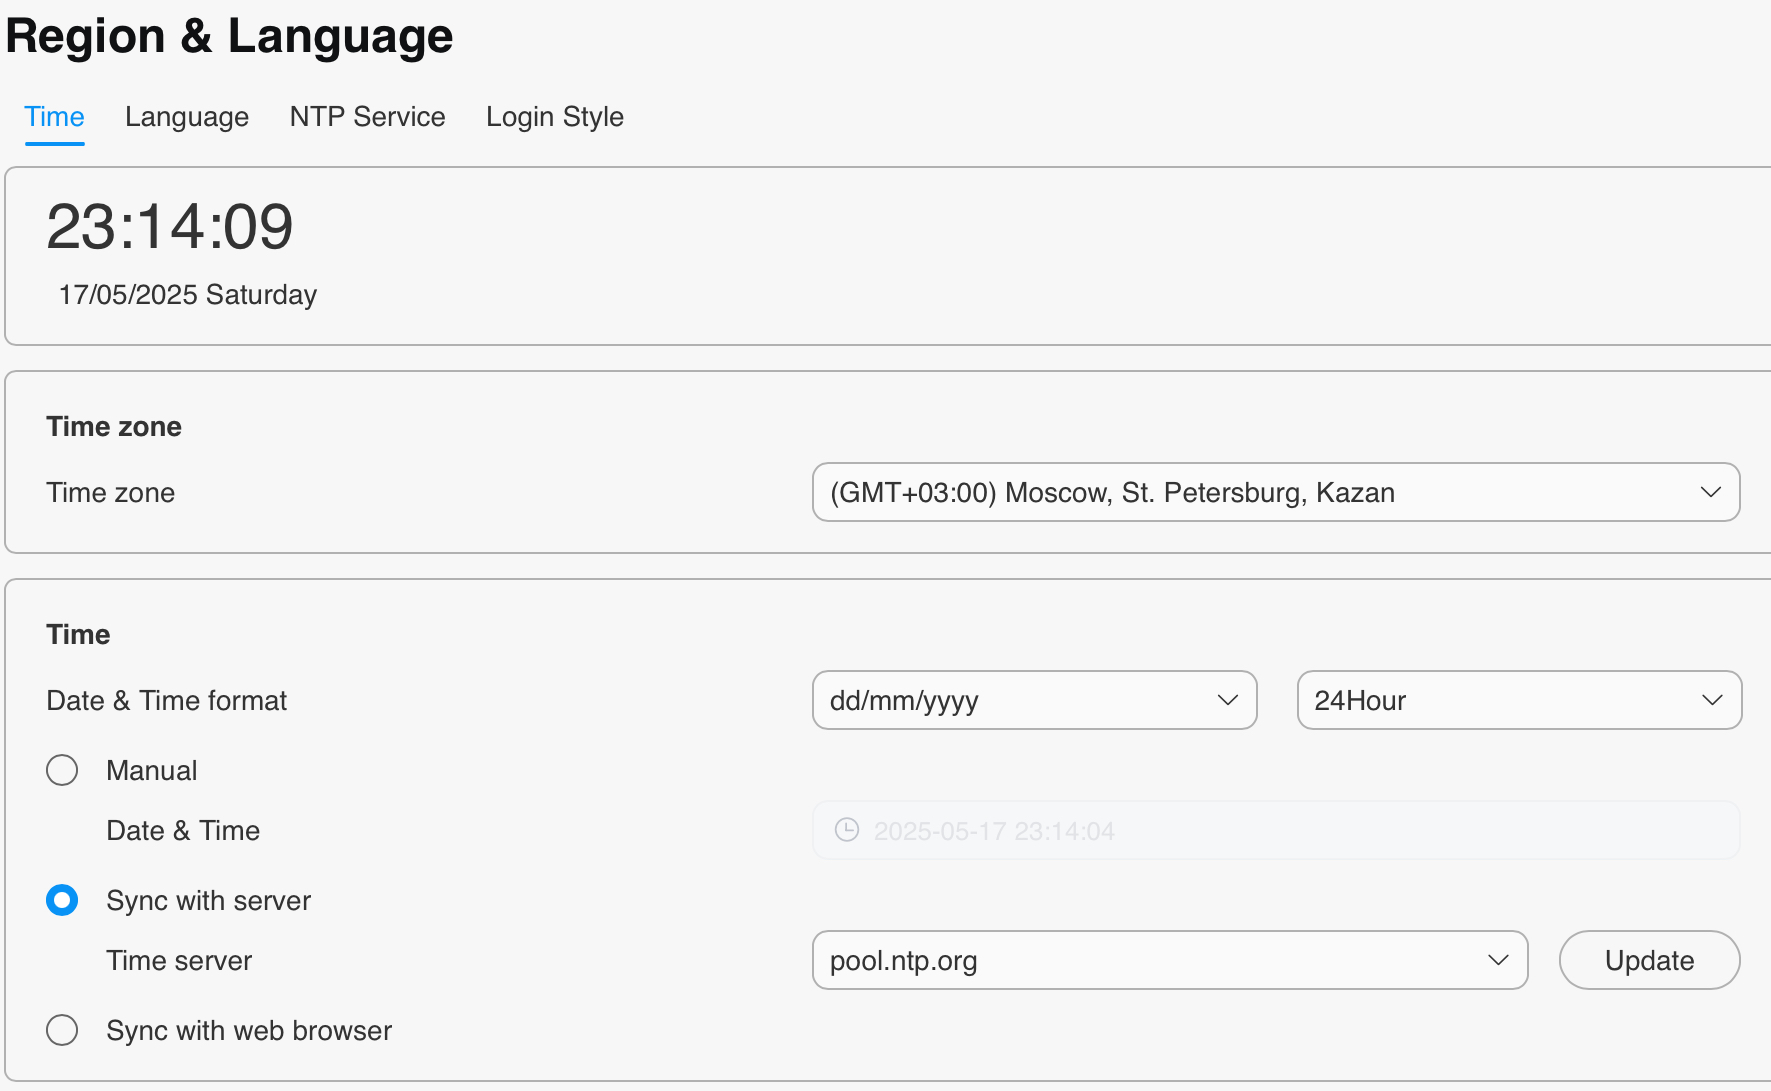This screenshot has height=1091, width=1771.
Task: Click the 17/05/2025 Saturday date text
Action: (x=188, y=295)
